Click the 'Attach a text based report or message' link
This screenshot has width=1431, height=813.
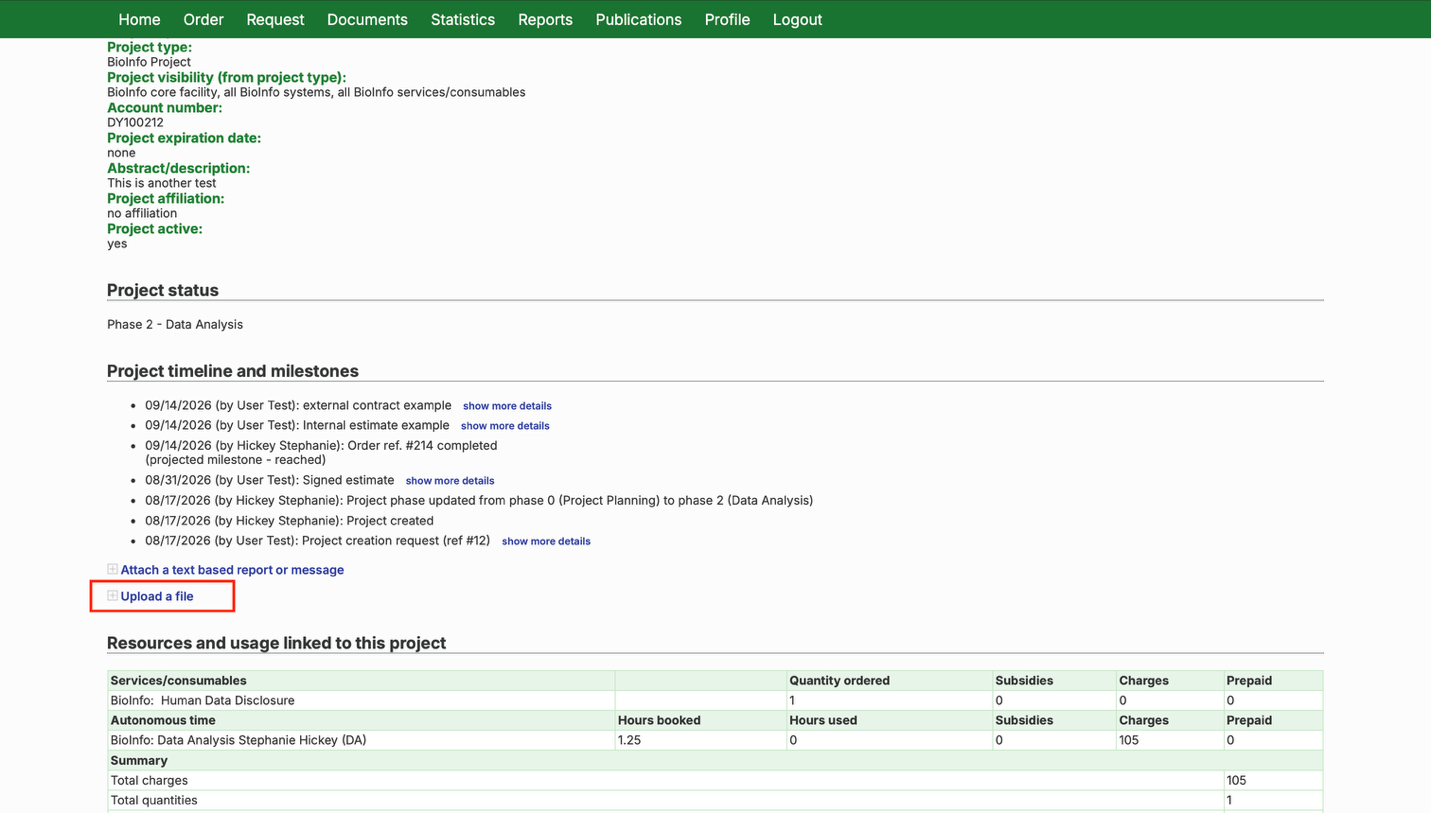232,570
